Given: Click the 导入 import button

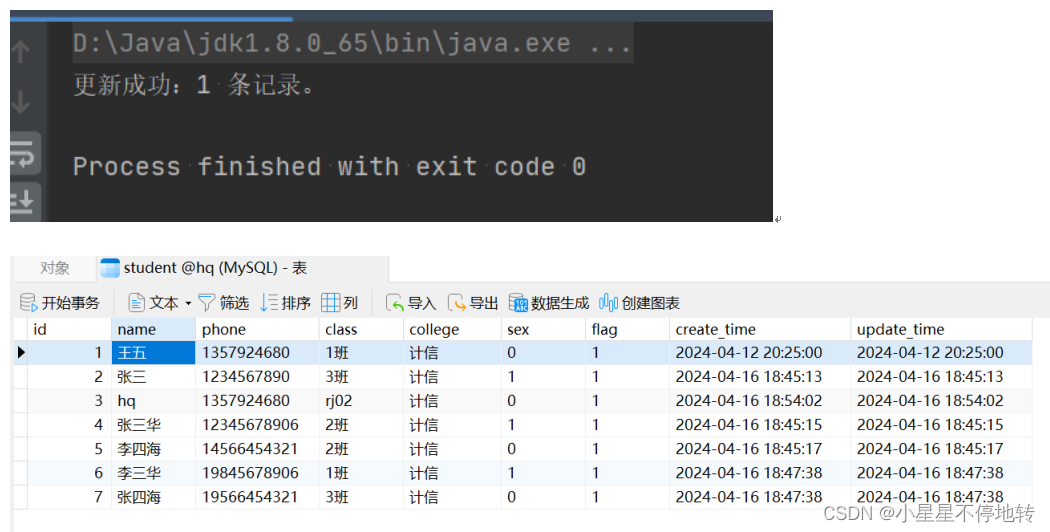Looking at the screenshot, I should [411, 303].
